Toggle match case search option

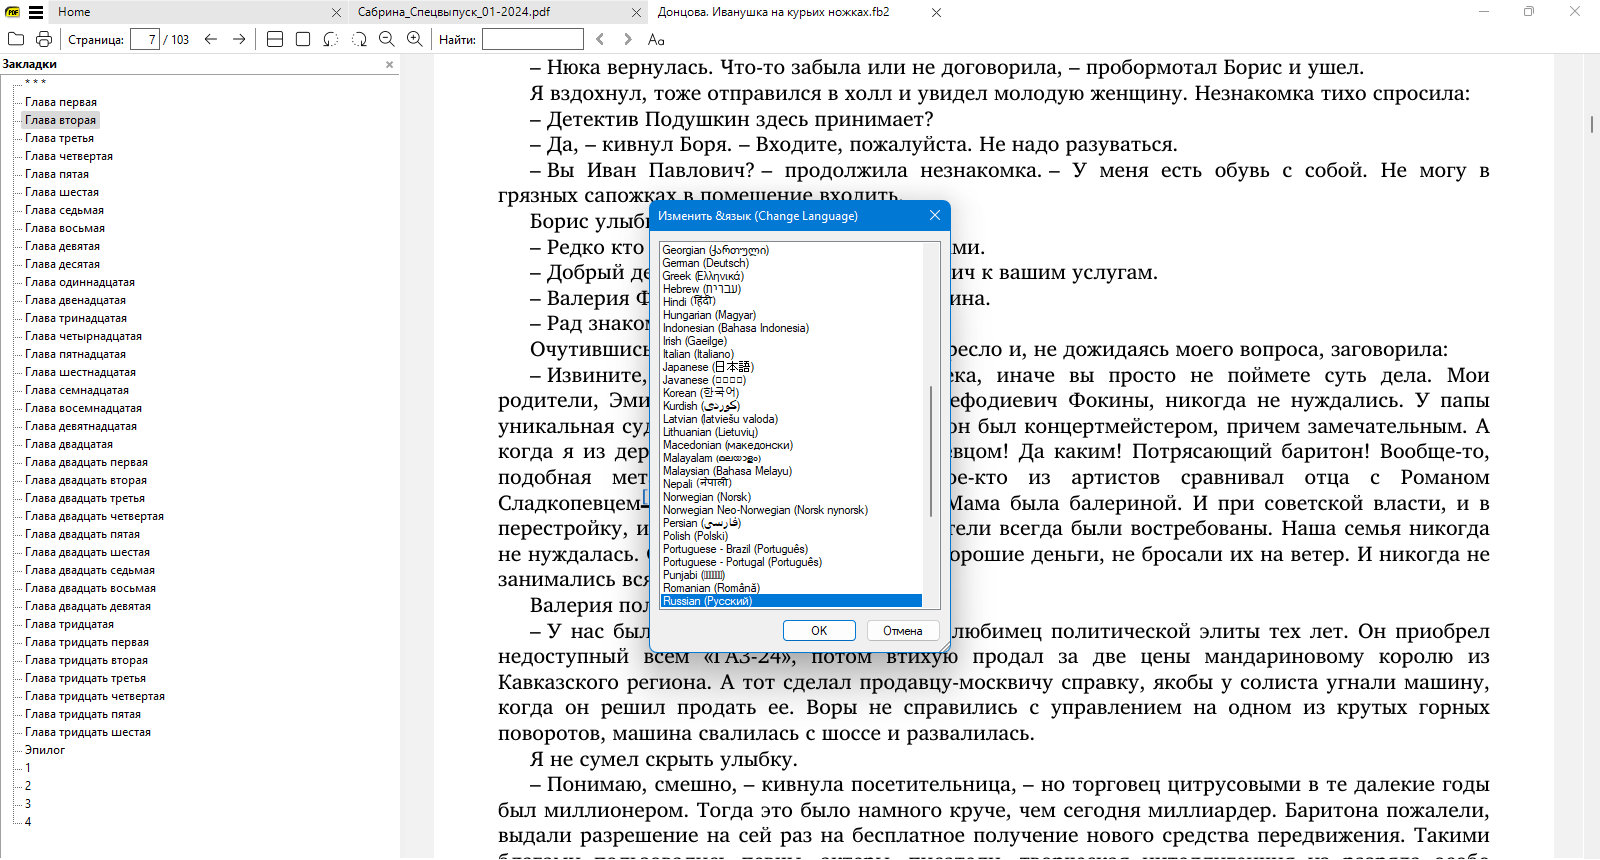coord(656,39)
